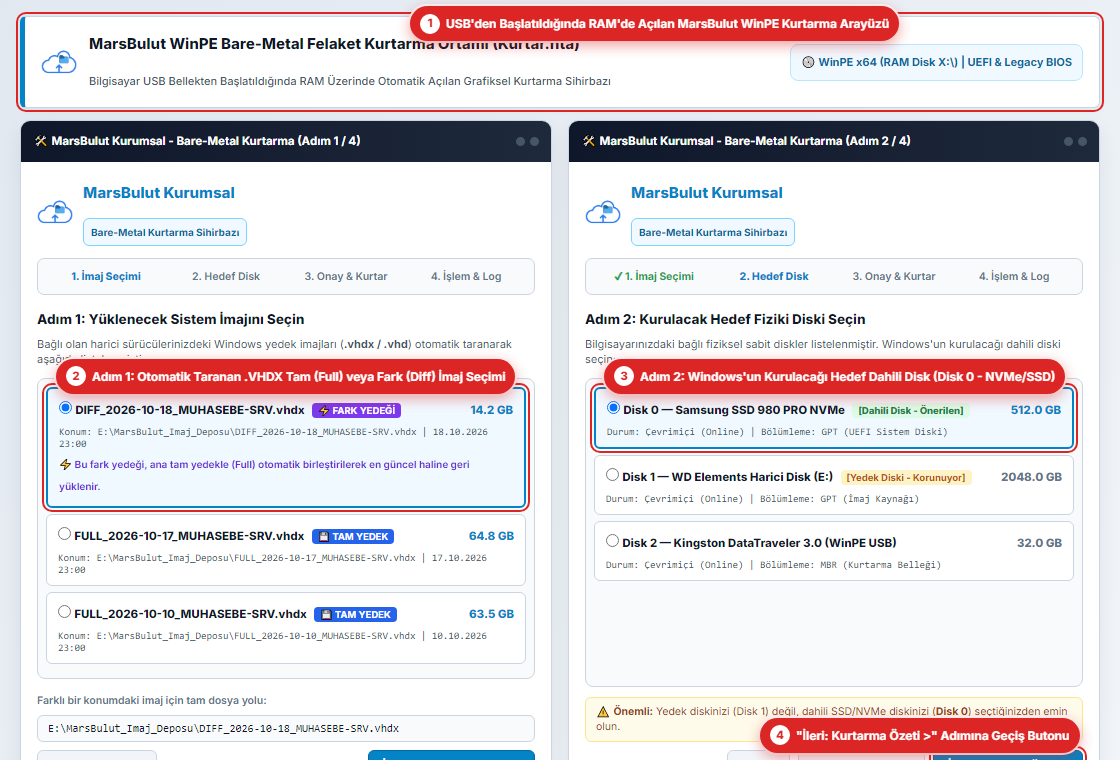Go to 2. Hedef Disk step in Adım 1 / 4 window
The image size is (1120, 760).
(x=226, y=276)
